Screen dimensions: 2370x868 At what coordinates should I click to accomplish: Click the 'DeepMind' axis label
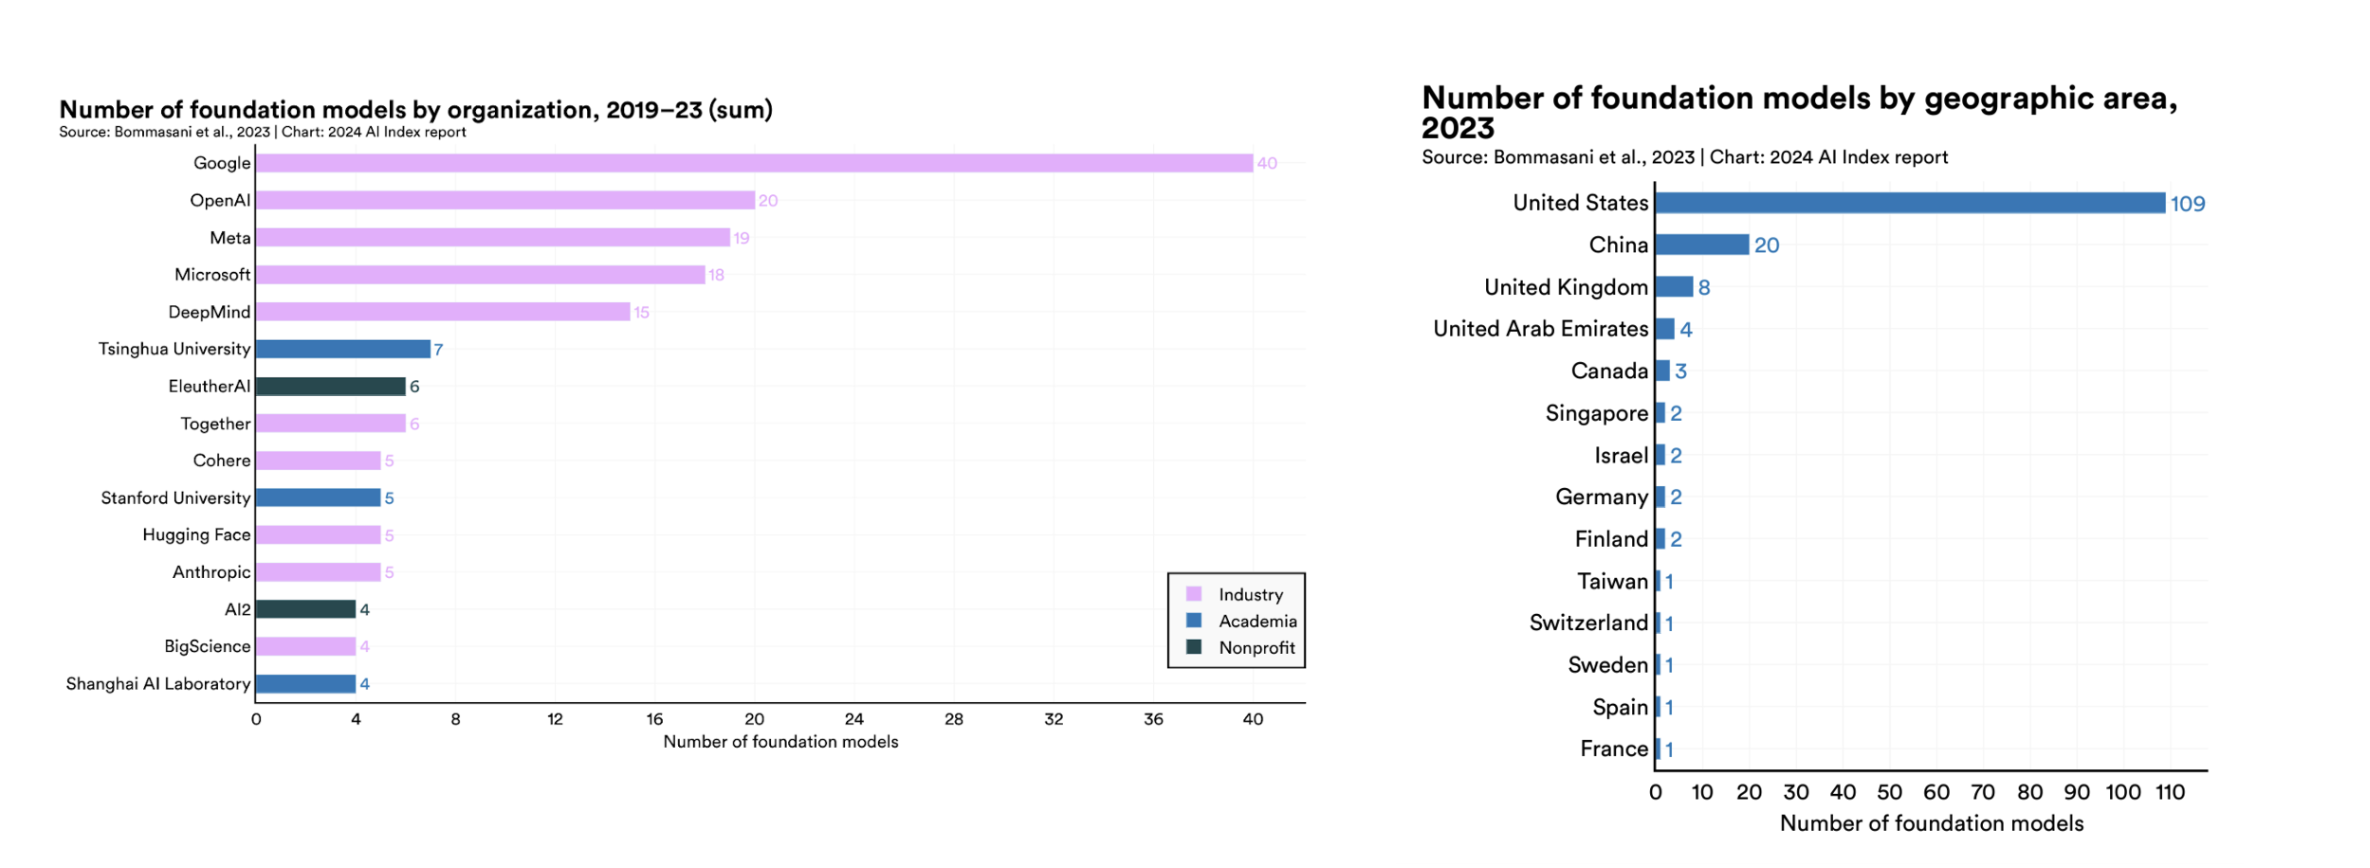pos(209,312)
